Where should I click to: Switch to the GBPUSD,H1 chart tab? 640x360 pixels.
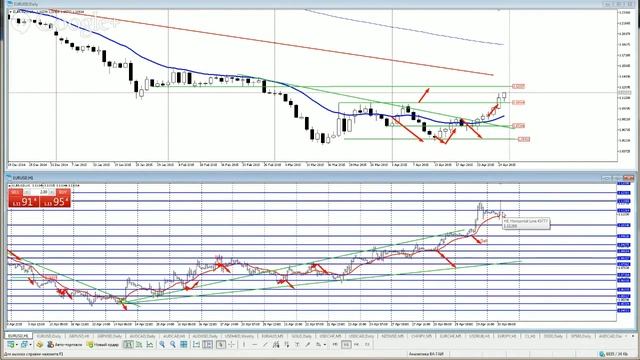[79, 336]
